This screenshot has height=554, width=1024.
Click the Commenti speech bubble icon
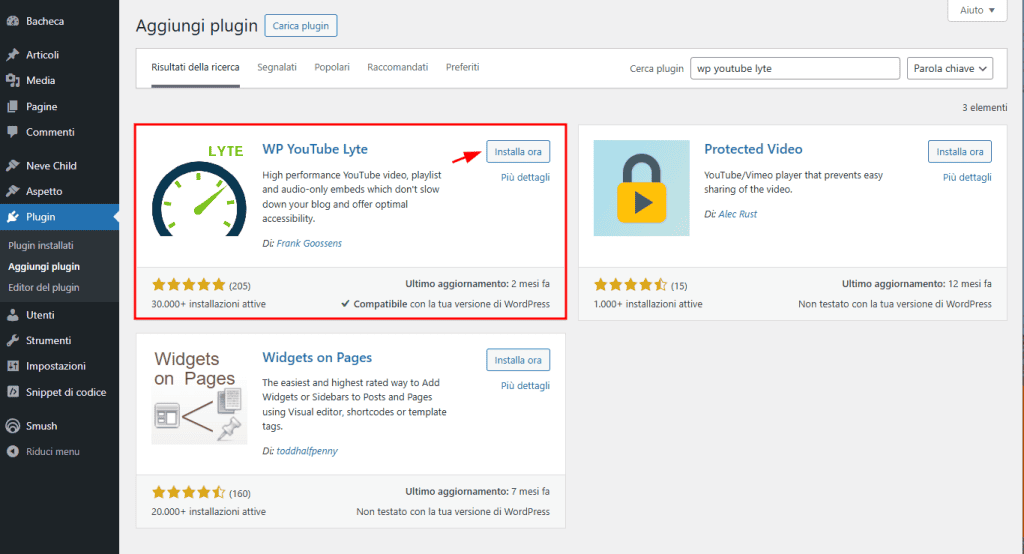(x=12, y=132)
